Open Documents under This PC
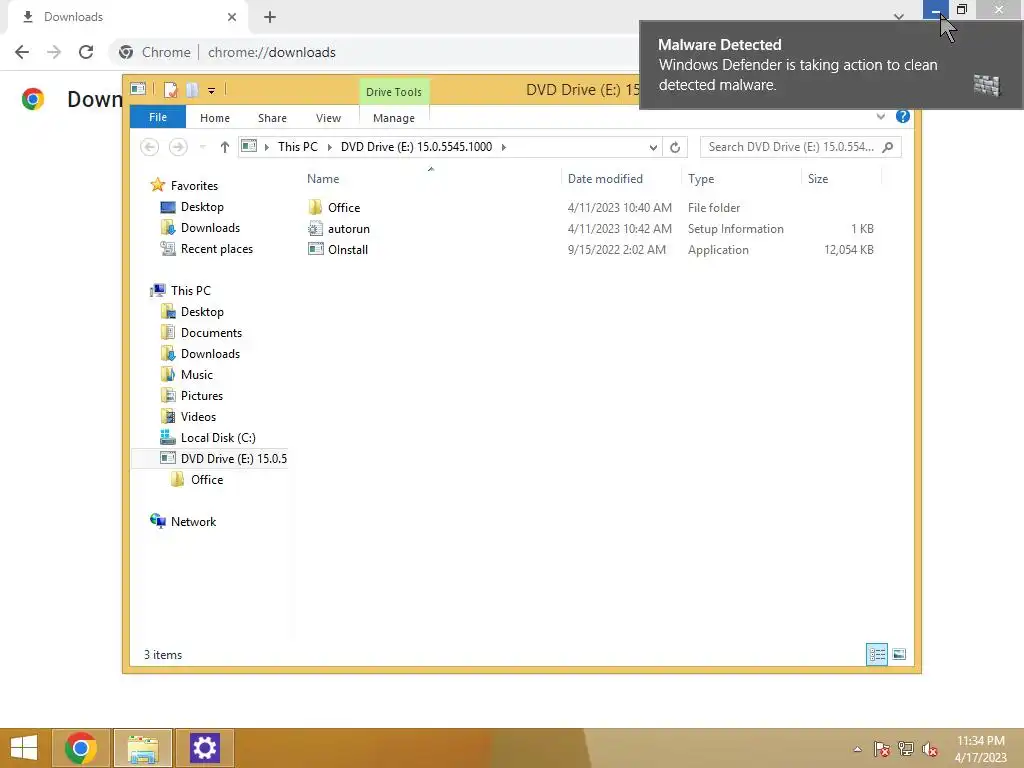 (x=211, y=332)
